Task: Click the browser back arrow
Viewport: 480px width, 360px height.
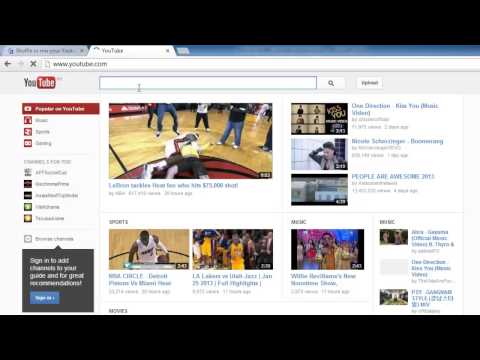Action: (8, 64)
